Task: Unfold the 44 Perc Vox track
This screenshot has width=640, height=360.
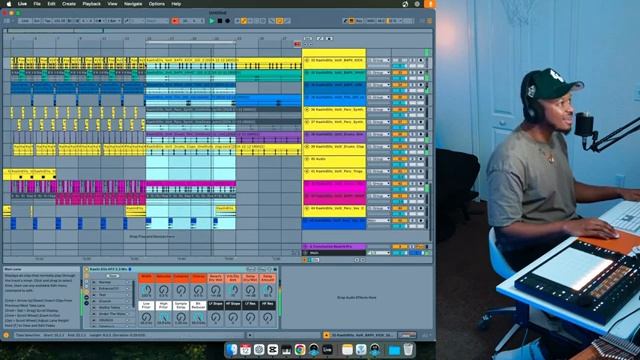Action: [x=307, y=209]
